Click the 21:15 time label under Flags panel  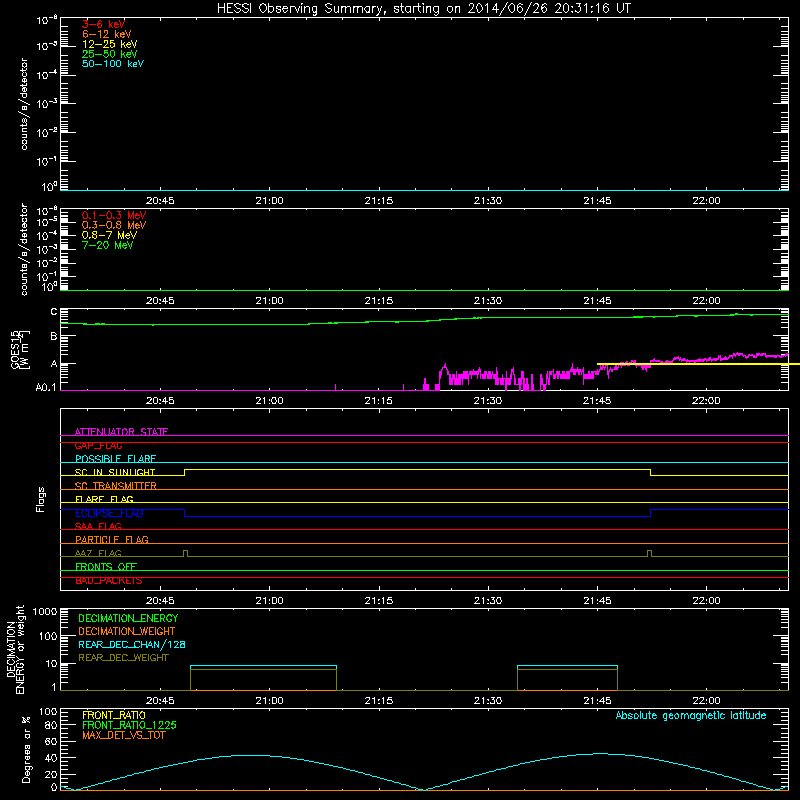point(379,601)
